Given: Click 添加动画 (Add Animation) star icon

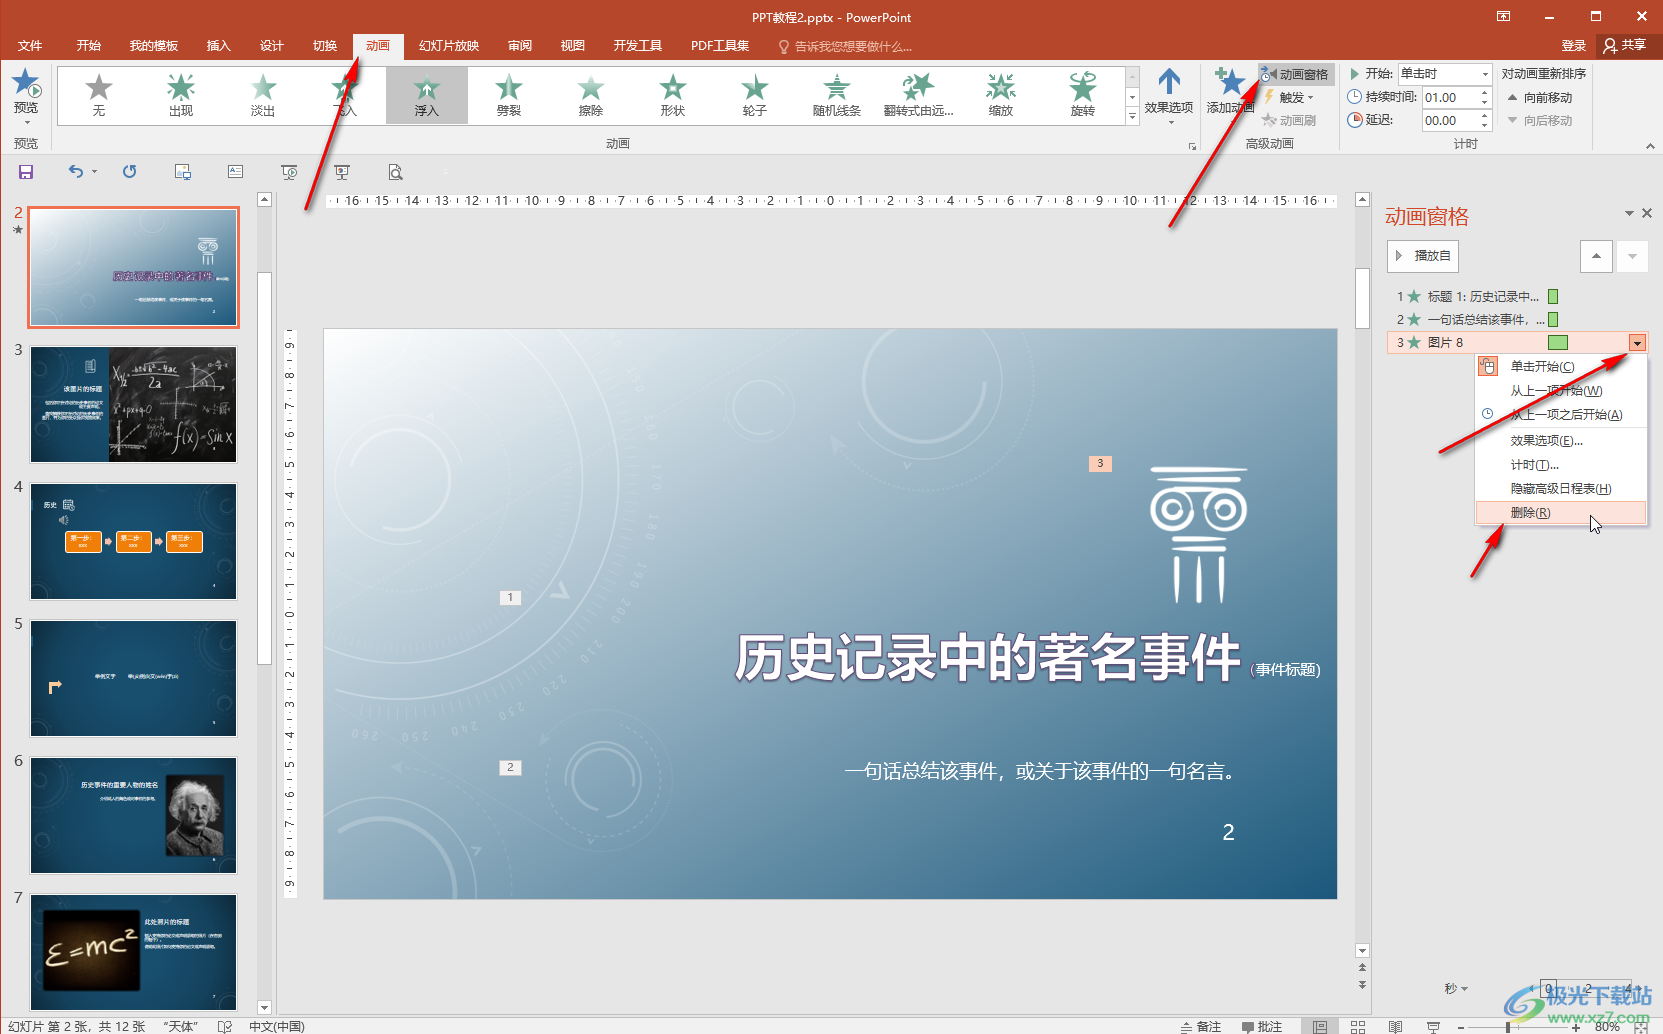Looking at the screenshot, I should click(x=1229, y=83).
